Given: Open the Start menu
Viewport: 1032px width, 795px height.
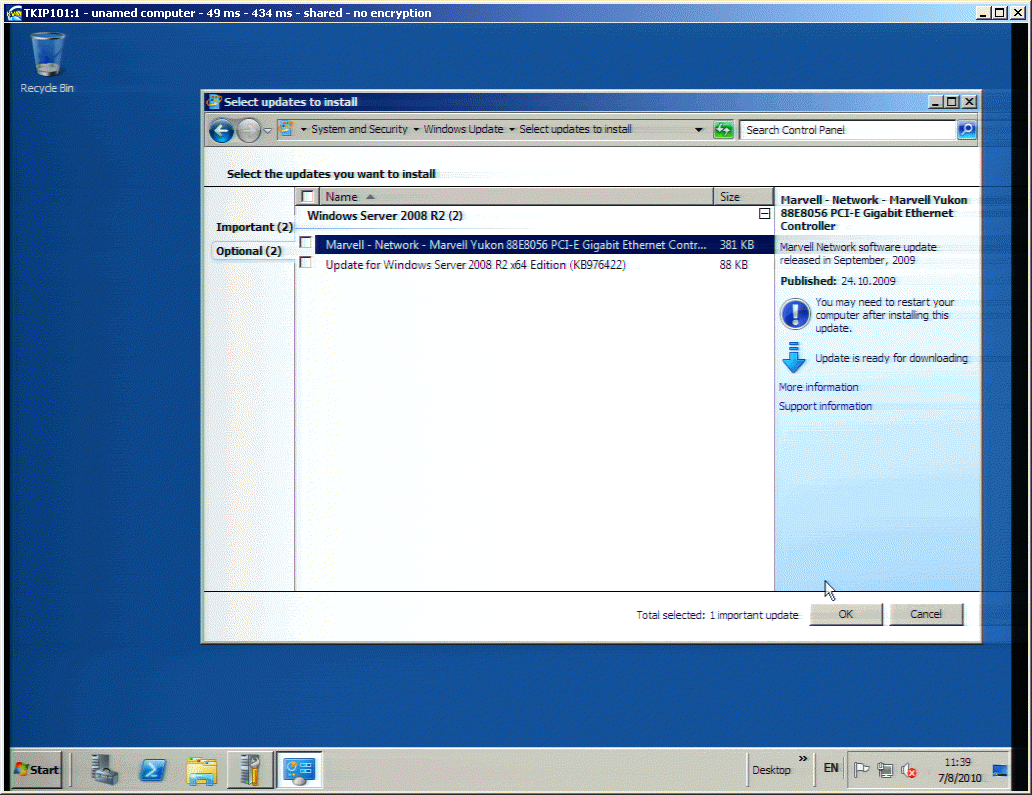Looking at the screenshot, I should coord(37,769).
